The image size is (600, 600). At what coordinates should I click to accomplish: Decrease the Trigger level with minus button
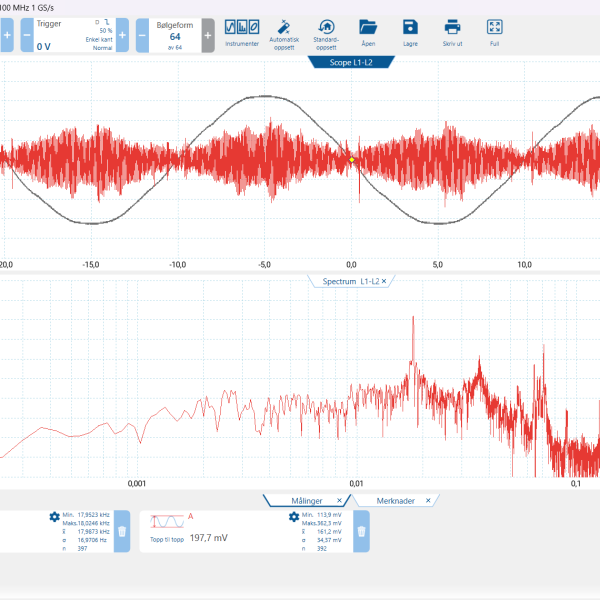coord(27,35)
